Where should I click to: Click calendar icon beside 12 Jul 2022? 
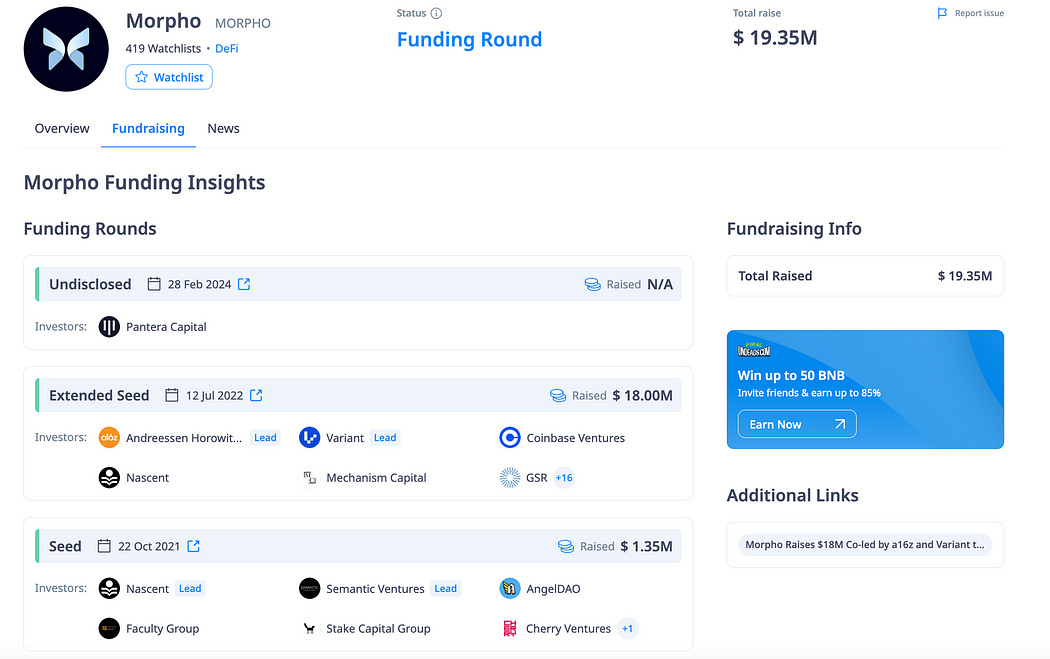[171, 395]
